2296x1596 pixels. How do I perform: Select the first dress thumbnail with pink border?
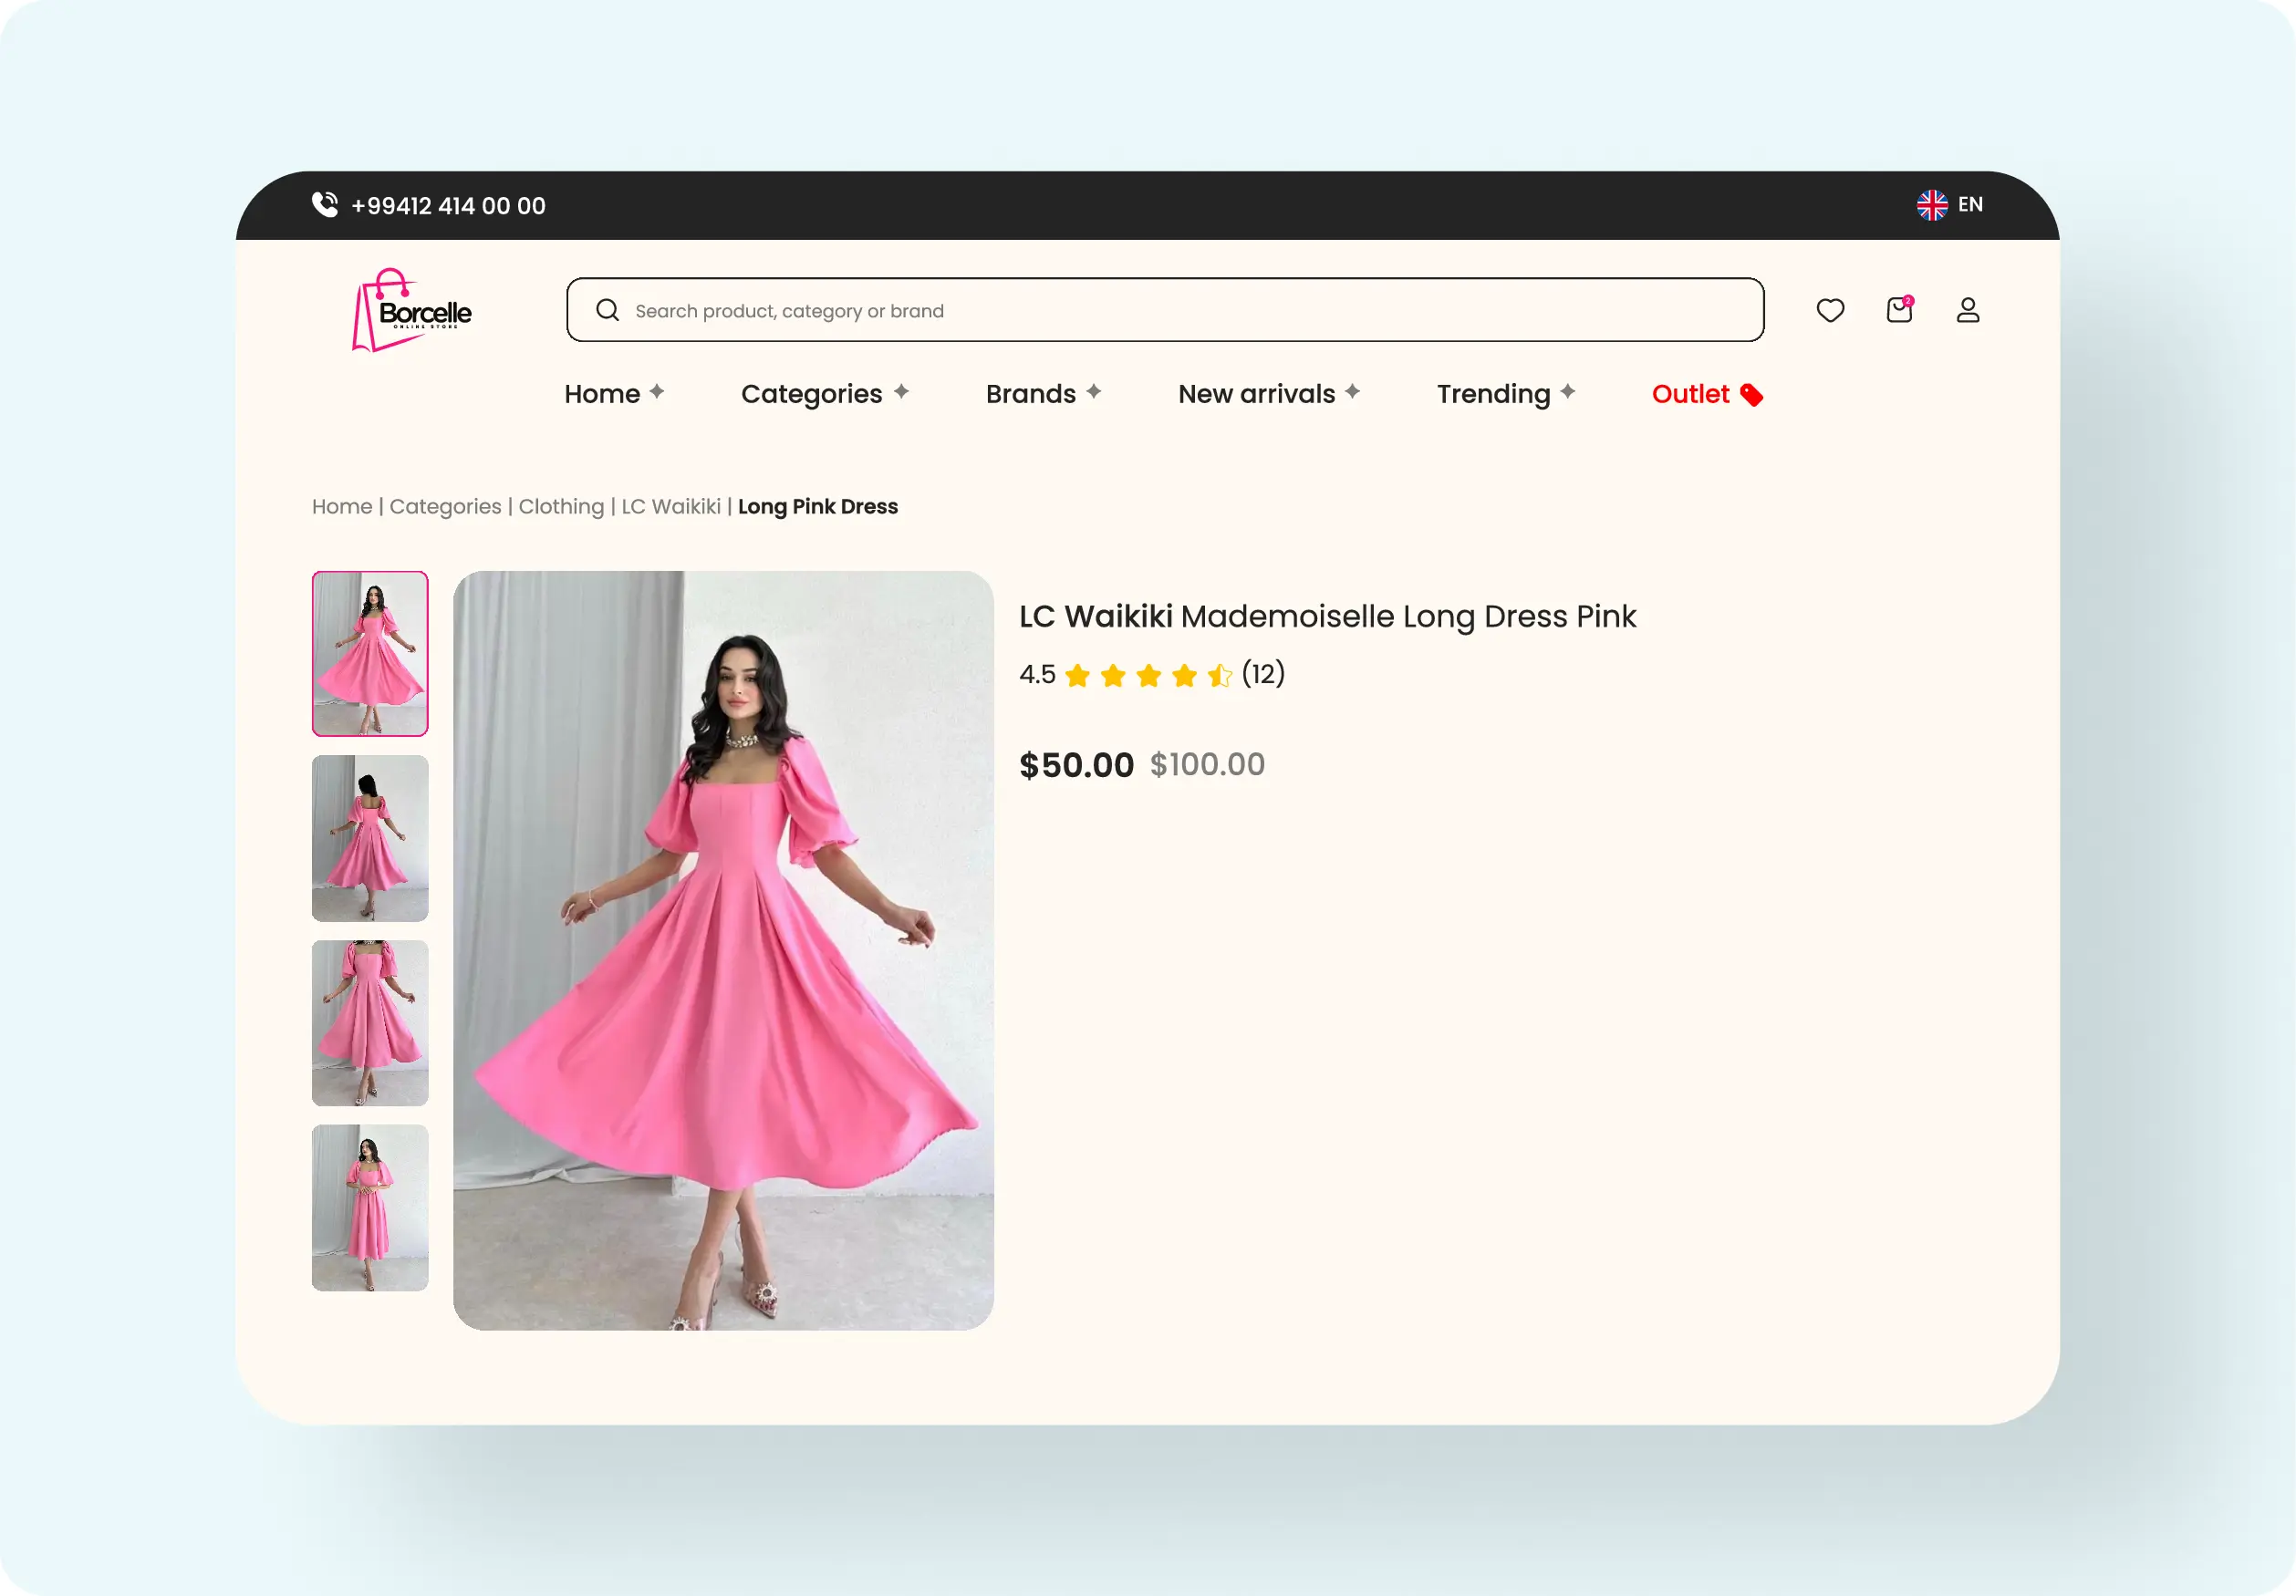[370, 654]
